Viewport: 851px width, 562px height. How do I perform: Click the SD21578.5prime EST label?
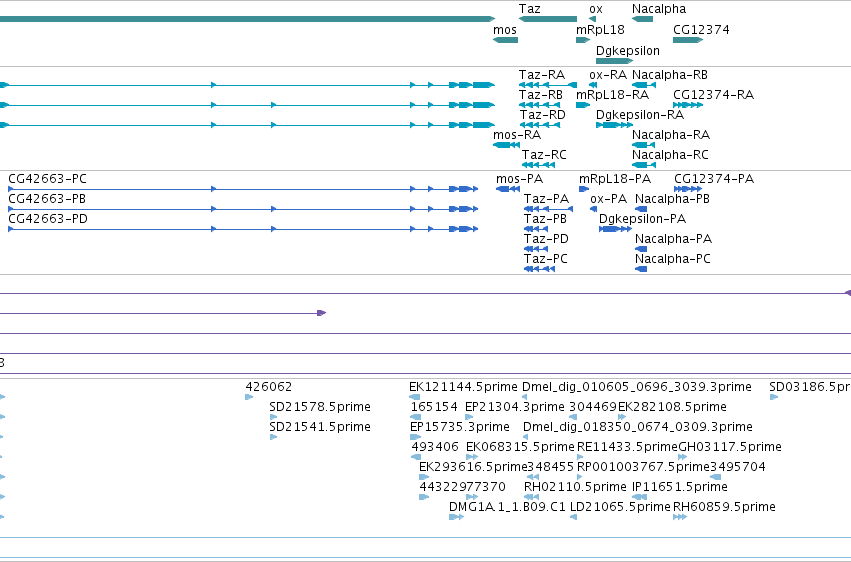[x=320, y=407]
